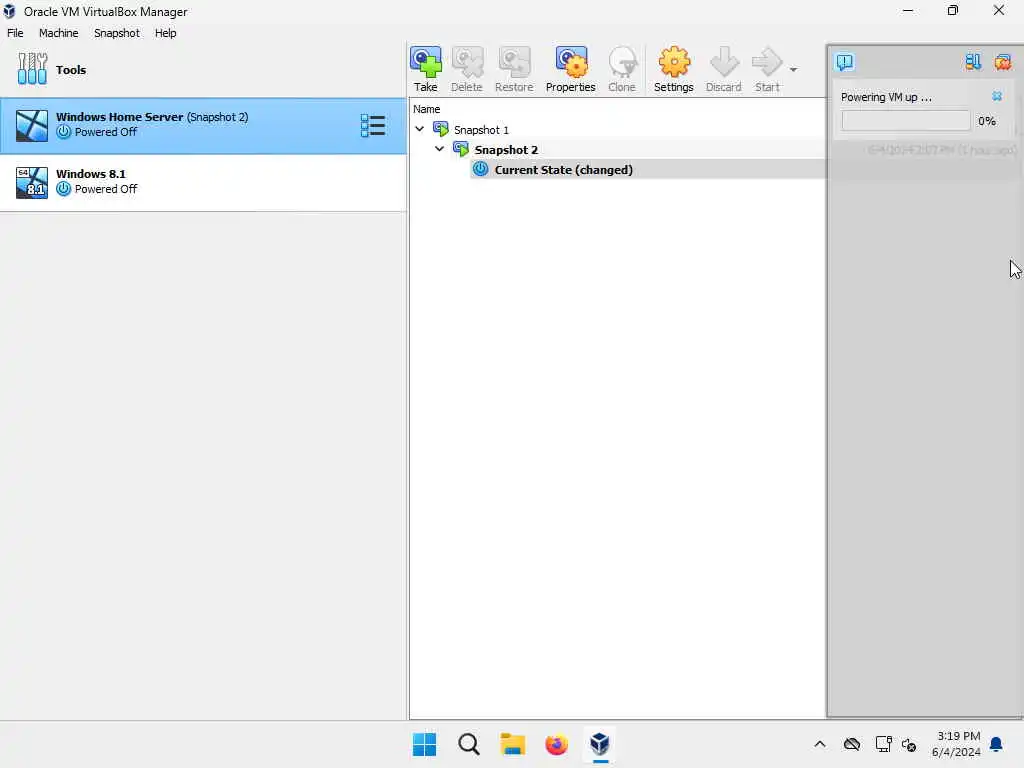Click the VirtualBox title bar app icon
This screenshot has width=1024, height=768.
point(9,11)
